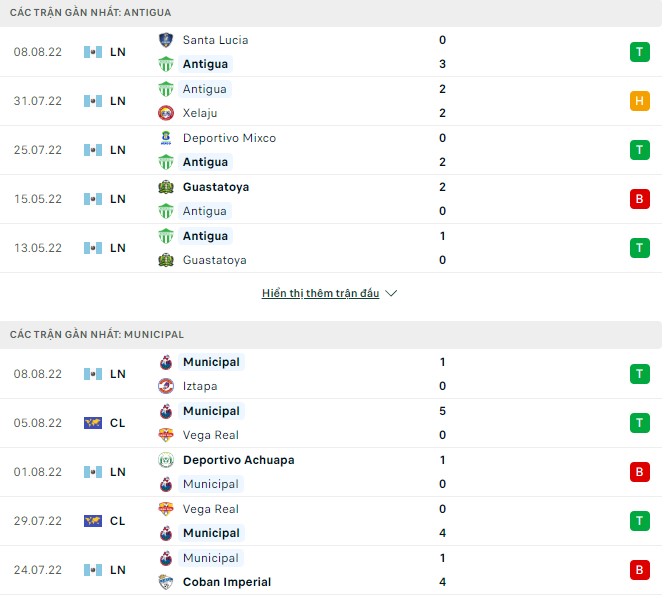Click the Deportivo Mixco team crest
This screenshot has height=598, width=669.
[x=166, y=138]
